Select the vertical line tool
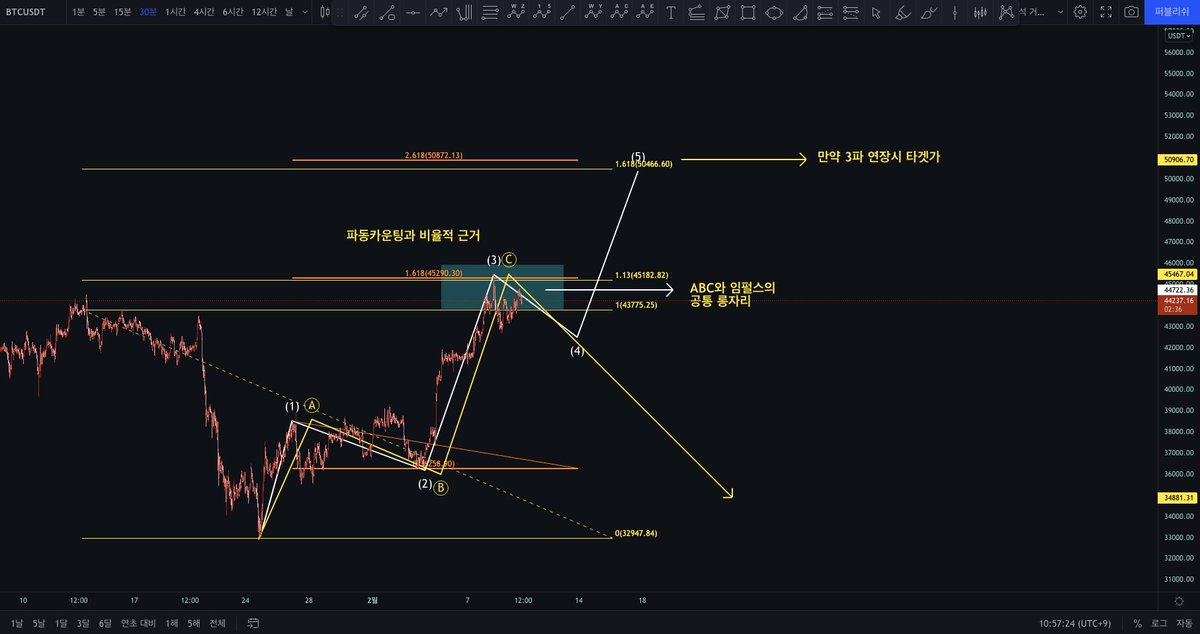 pos(954,14)
